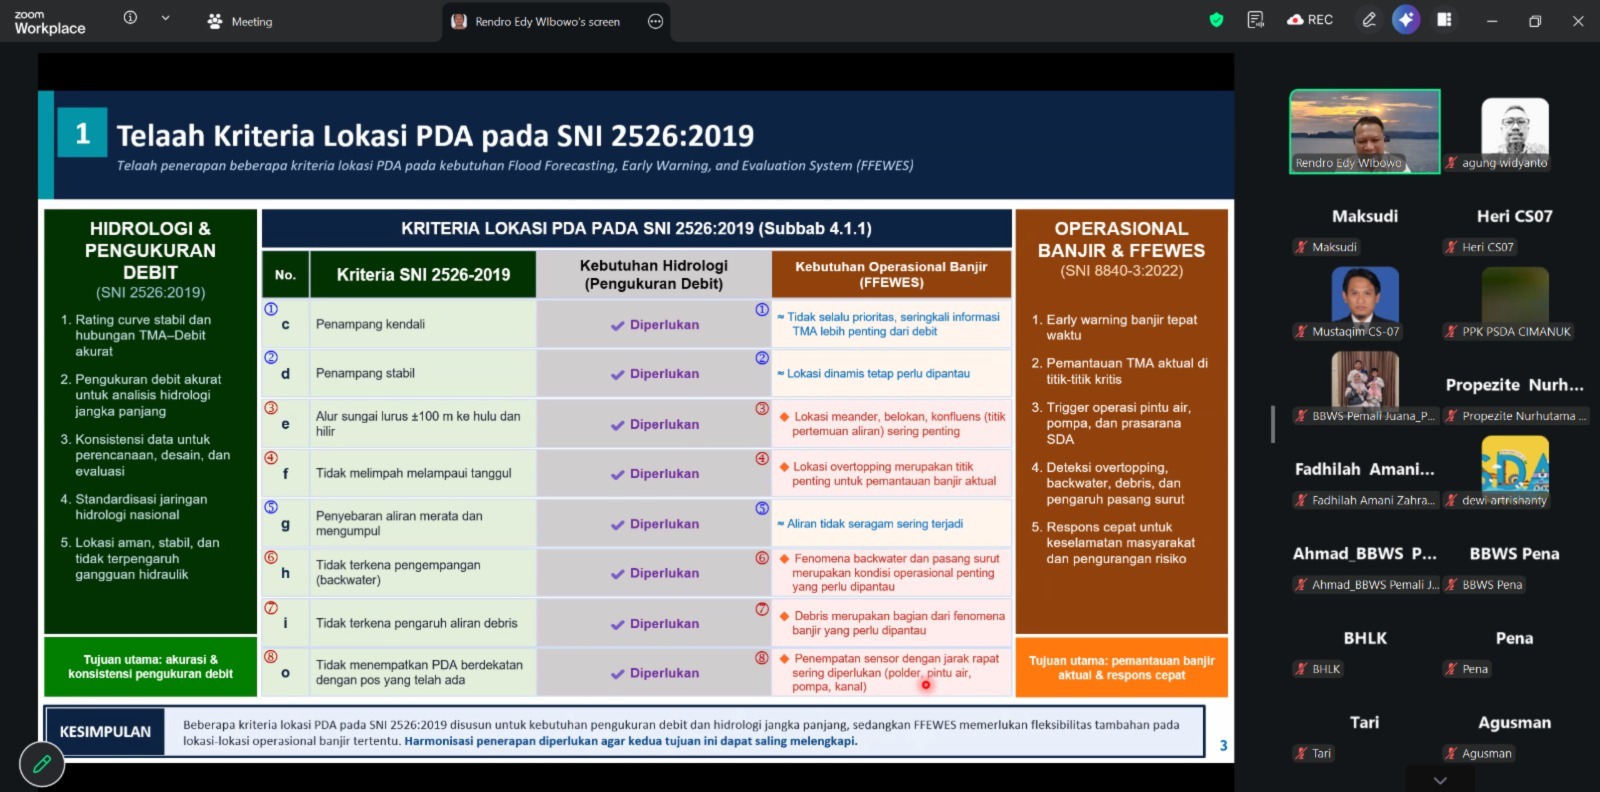Click the REC cloud recording indicator

(1310, 20)
